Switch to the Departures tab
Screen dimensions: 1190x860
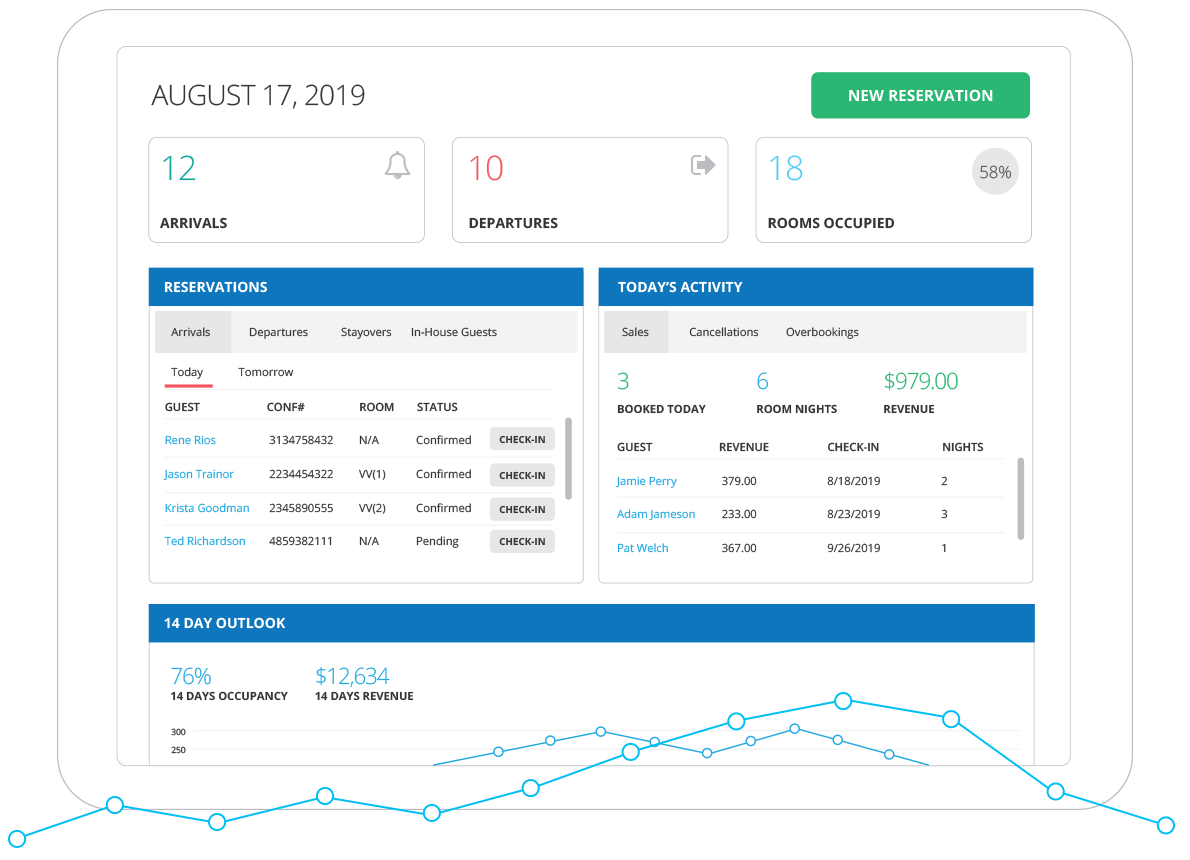(278, 331)
